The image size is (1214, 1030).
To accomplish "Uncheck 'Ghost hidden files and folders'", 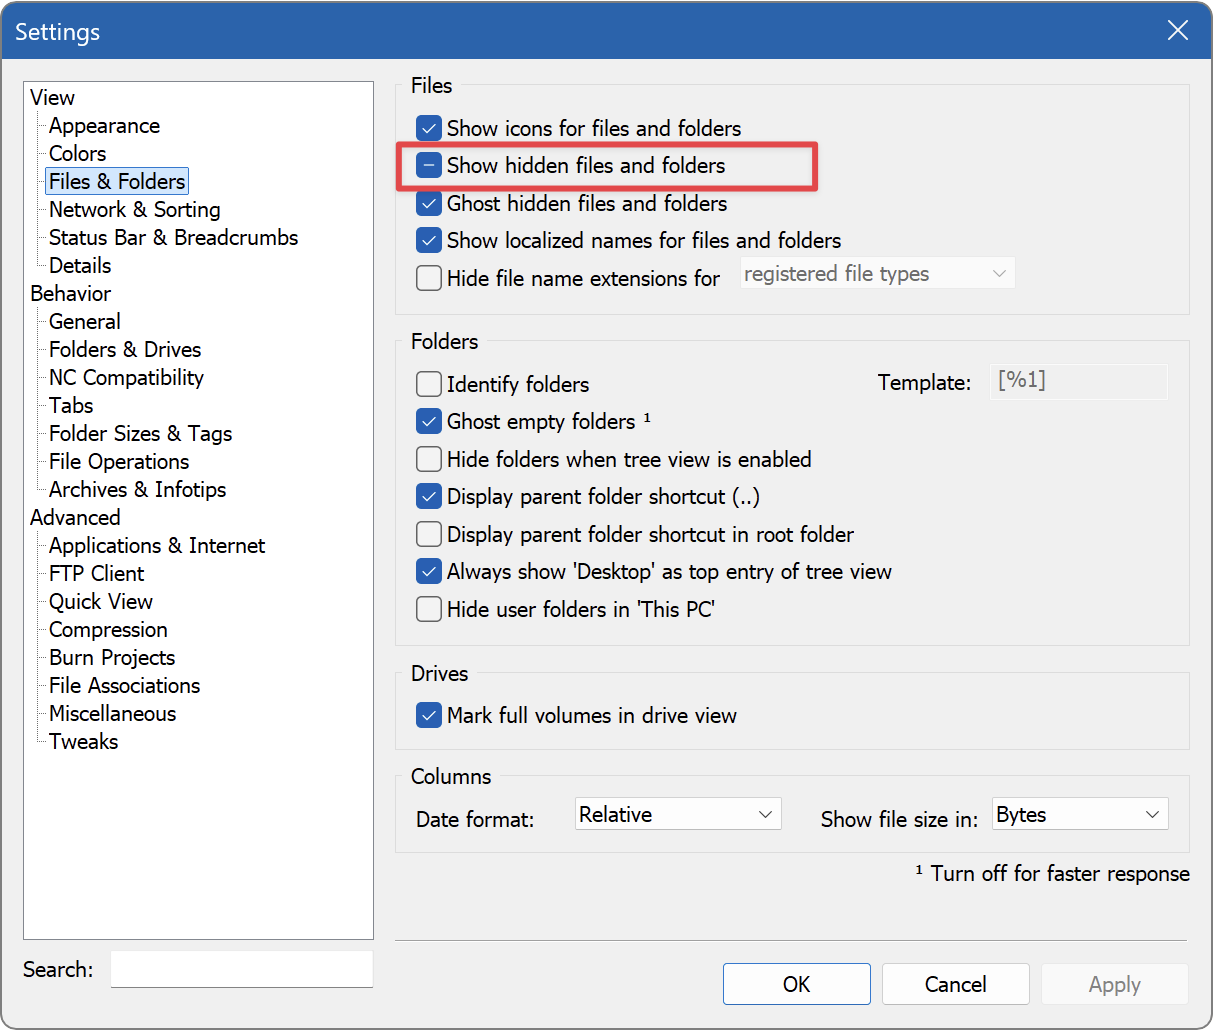I will (x=429, y=203).
